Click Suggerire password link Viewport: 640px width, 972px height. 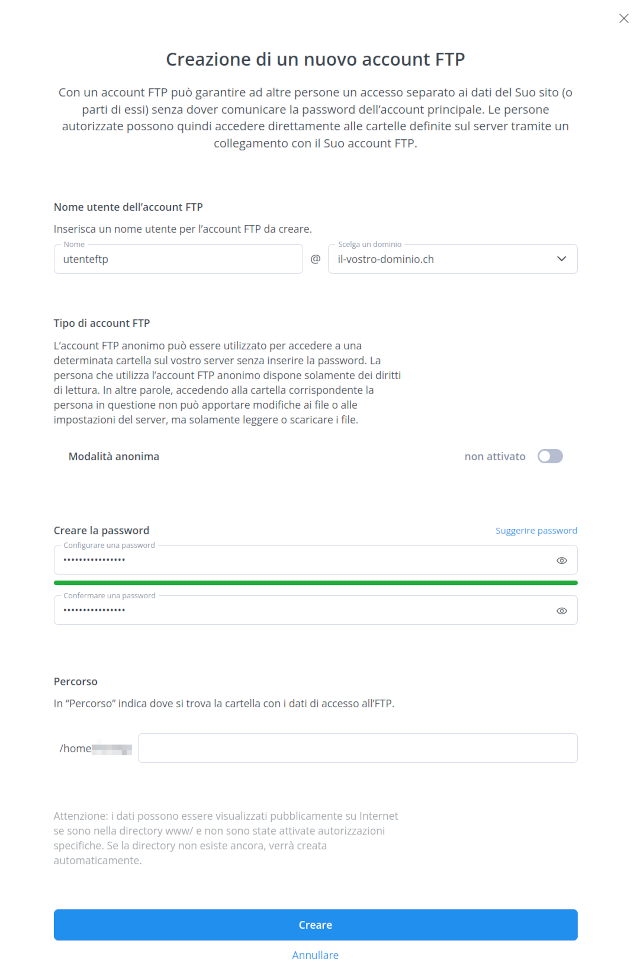536,531
